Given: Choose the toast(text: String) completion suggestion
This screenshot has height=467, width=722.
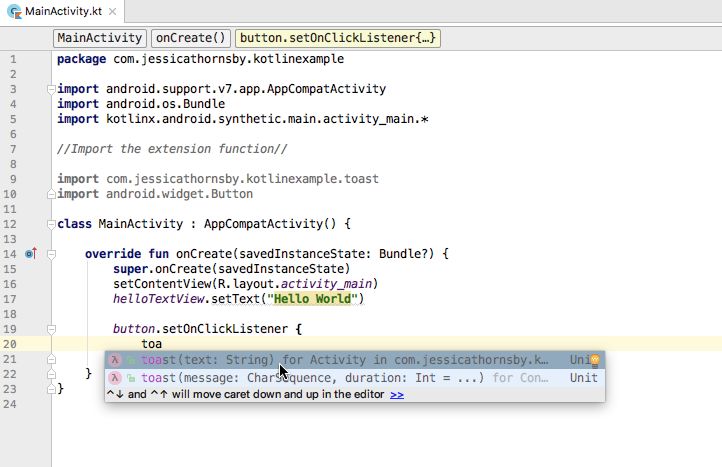Looking at the screenshot, I should [x=355, y=360].
